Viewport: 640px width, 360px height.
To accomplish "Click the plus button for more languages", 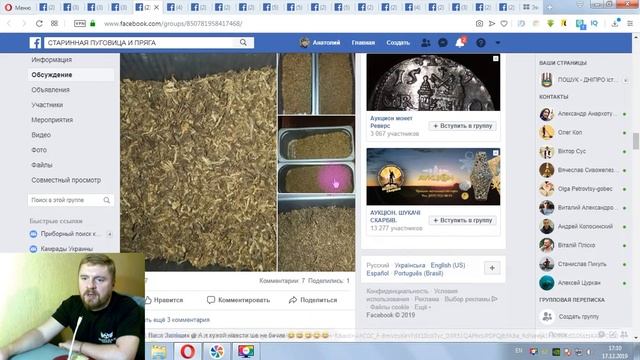I will tap(492, 268).
